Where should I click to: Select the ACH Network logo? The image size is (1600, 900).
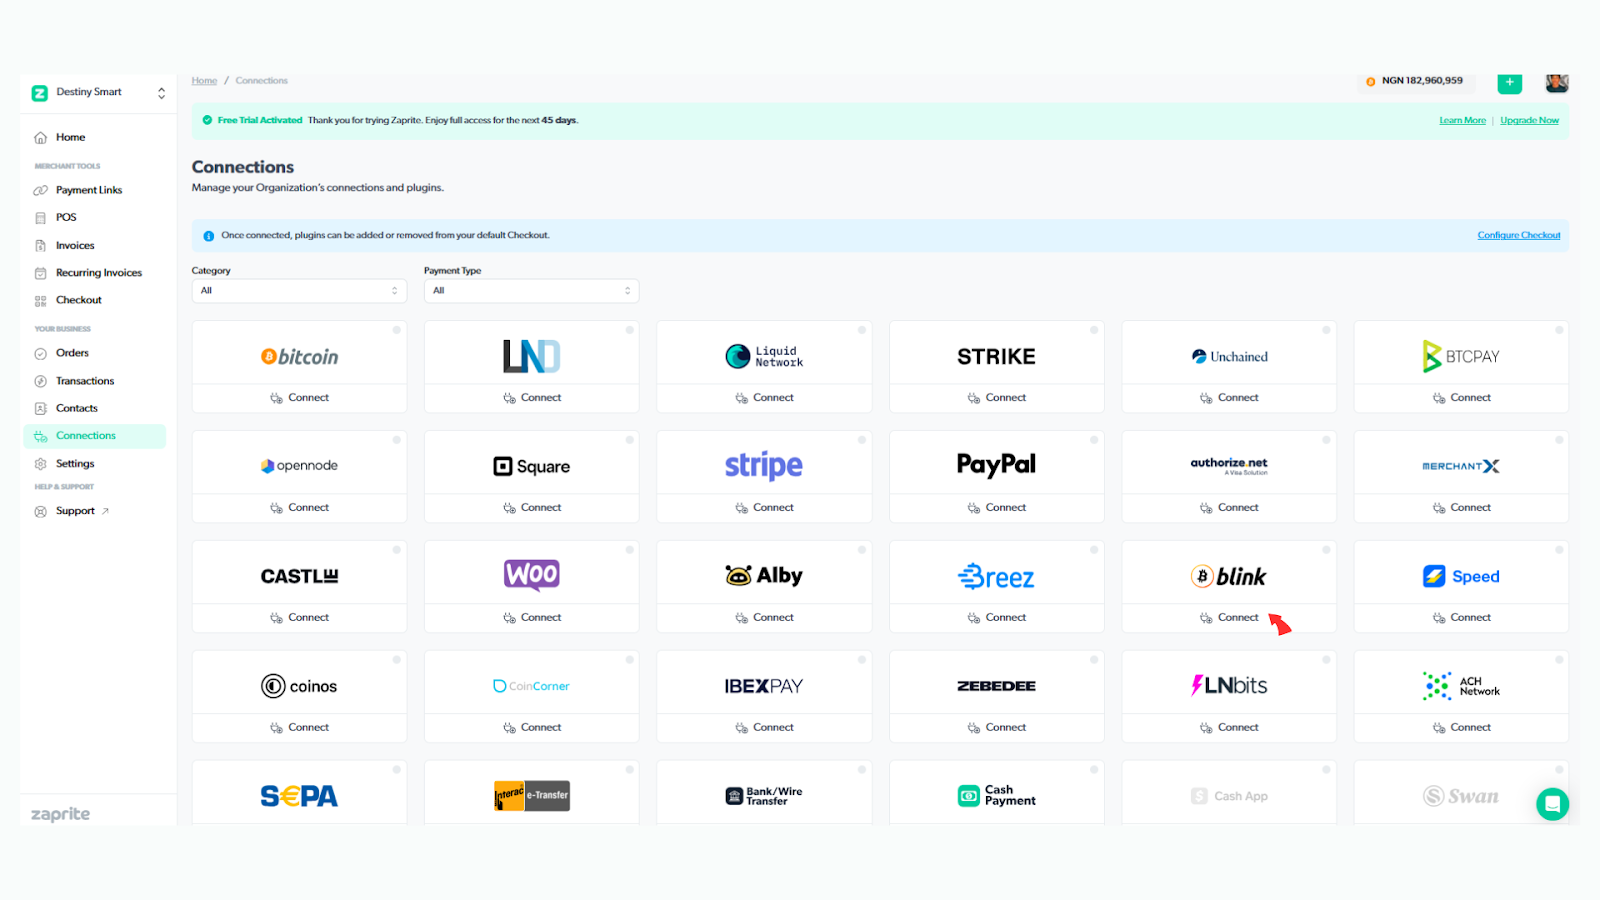point(1461,686)
